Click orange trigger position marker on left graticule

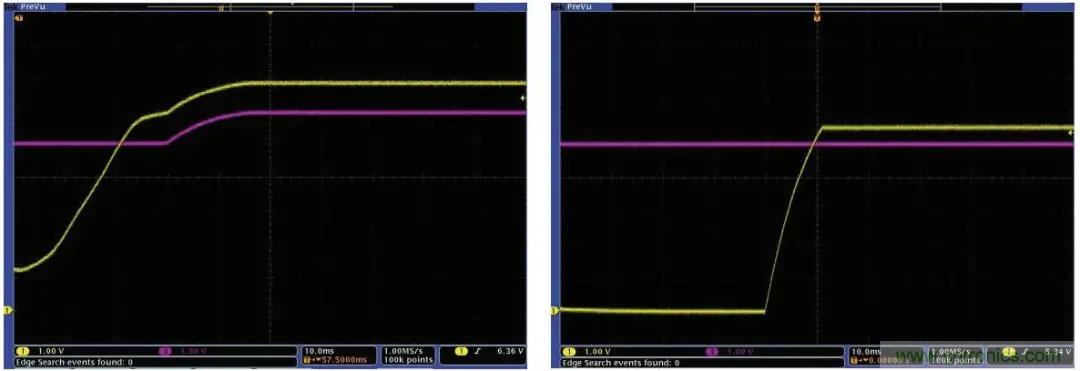tap(270, 13)
